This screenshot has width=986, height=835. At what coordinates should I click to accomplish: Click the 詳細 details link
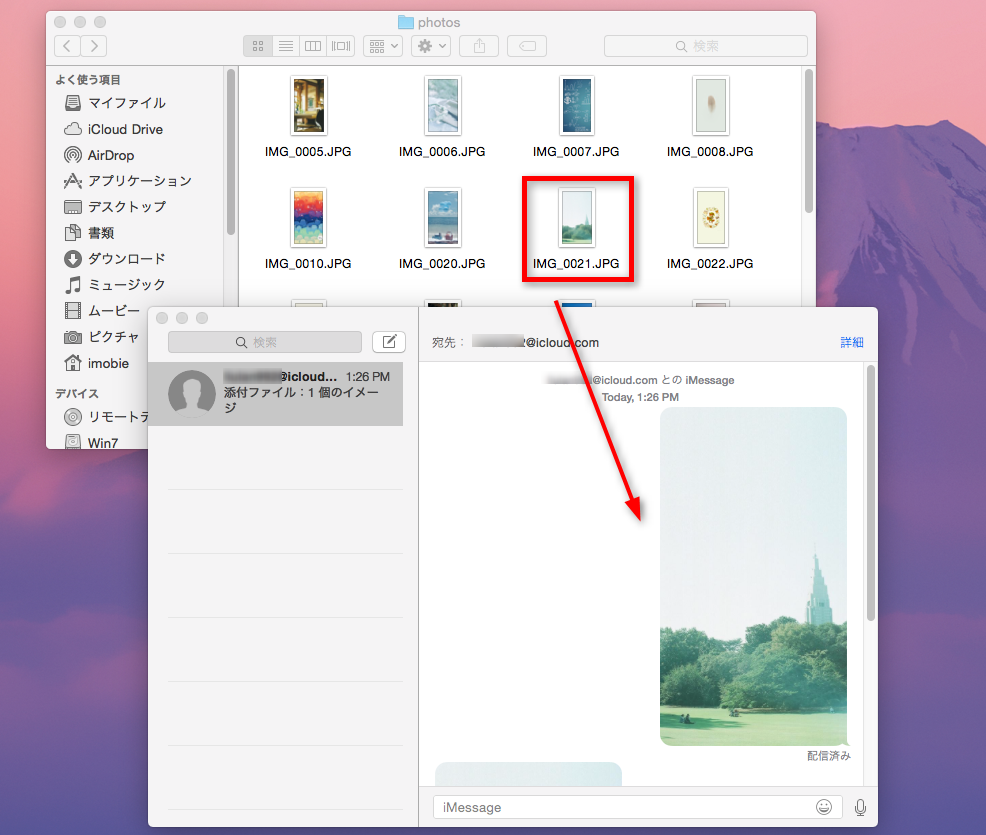[851, 342]
